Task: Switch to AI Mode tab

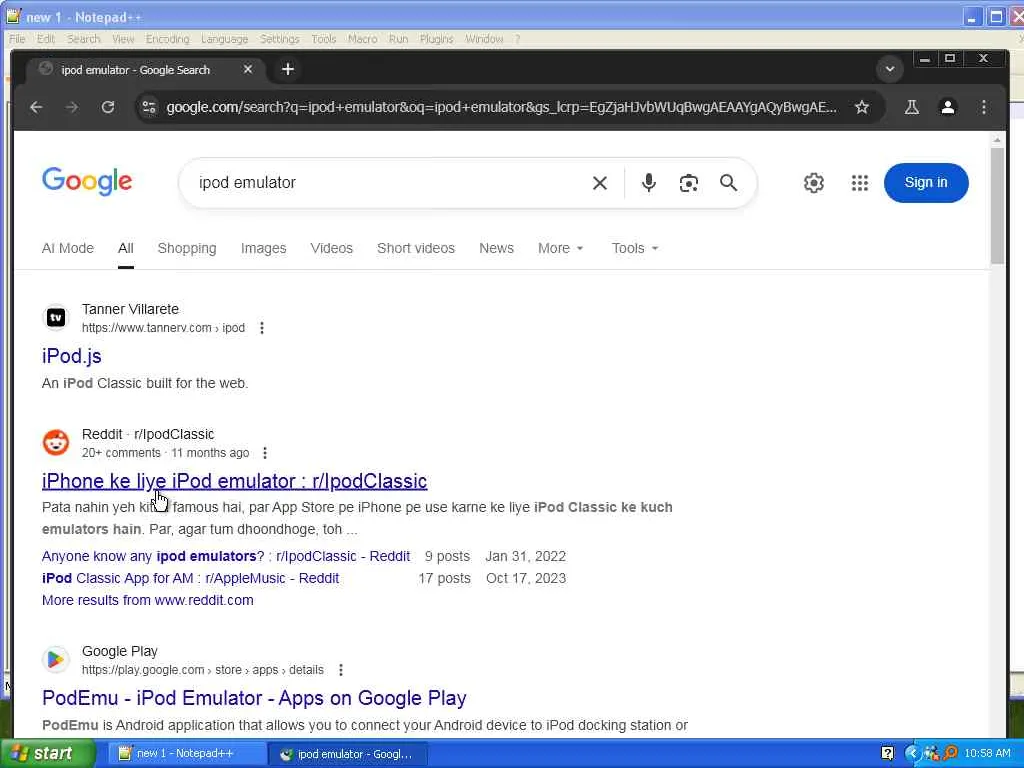Action: pos(68,248)
